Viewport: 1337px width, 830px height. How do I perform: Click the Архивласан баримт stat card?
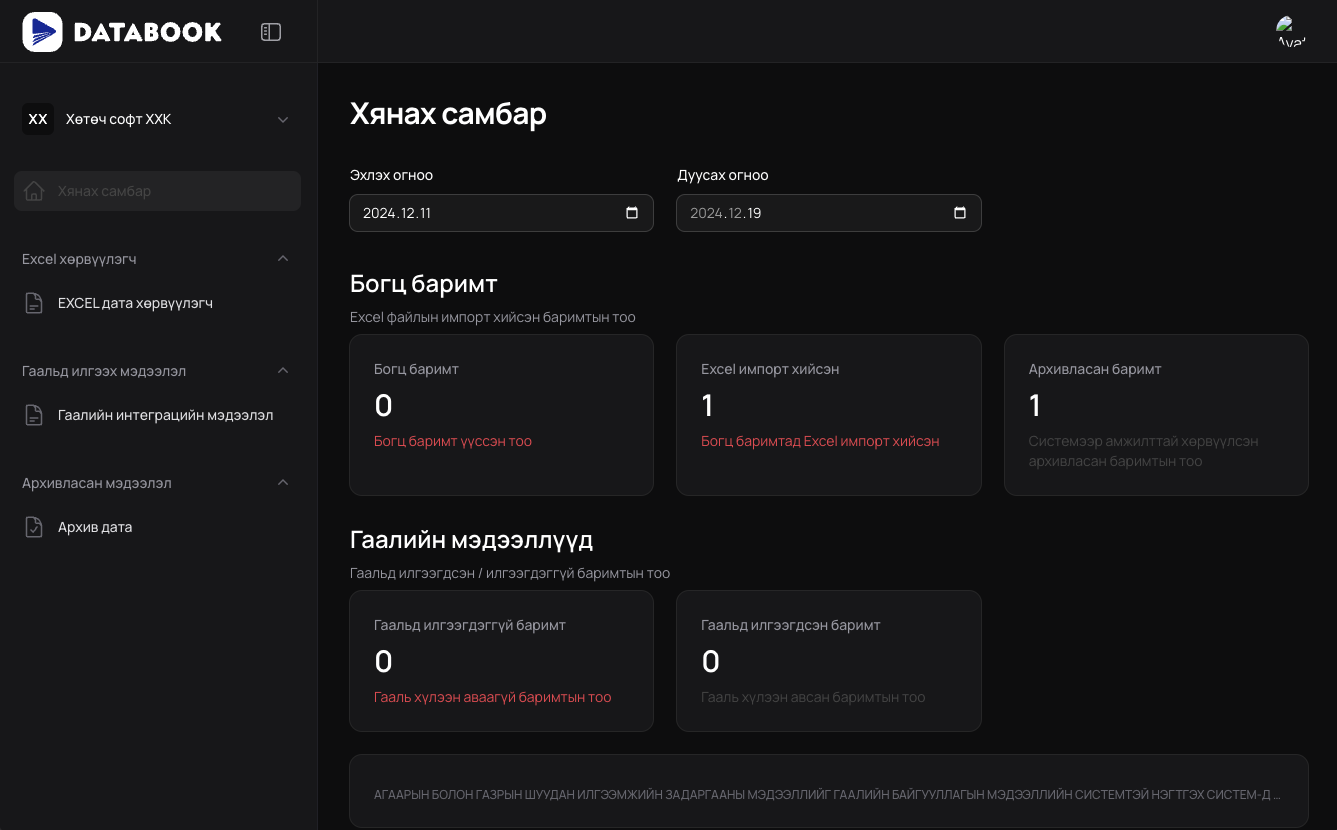(1156, 414)
